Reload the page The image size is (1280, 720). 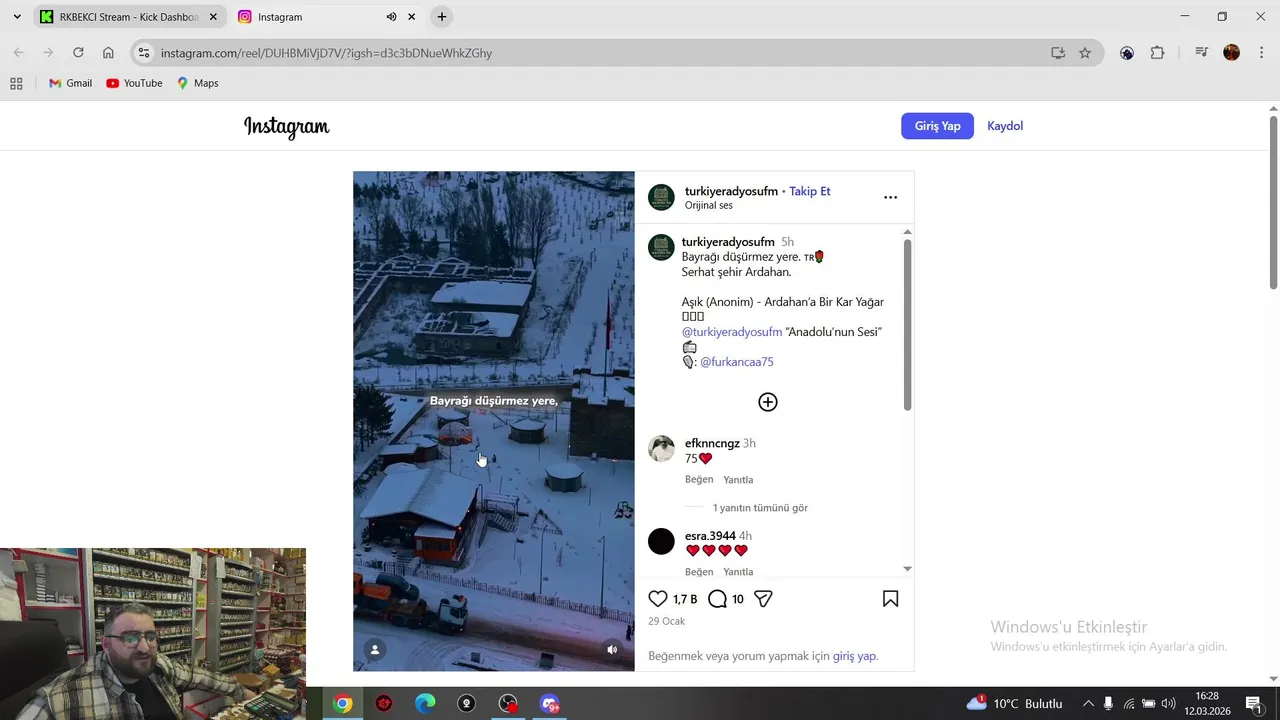coord(78,53)
